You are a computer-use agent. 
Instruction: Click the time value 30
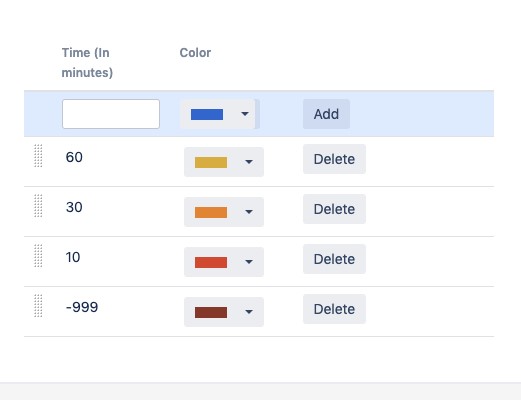[74, 207]
